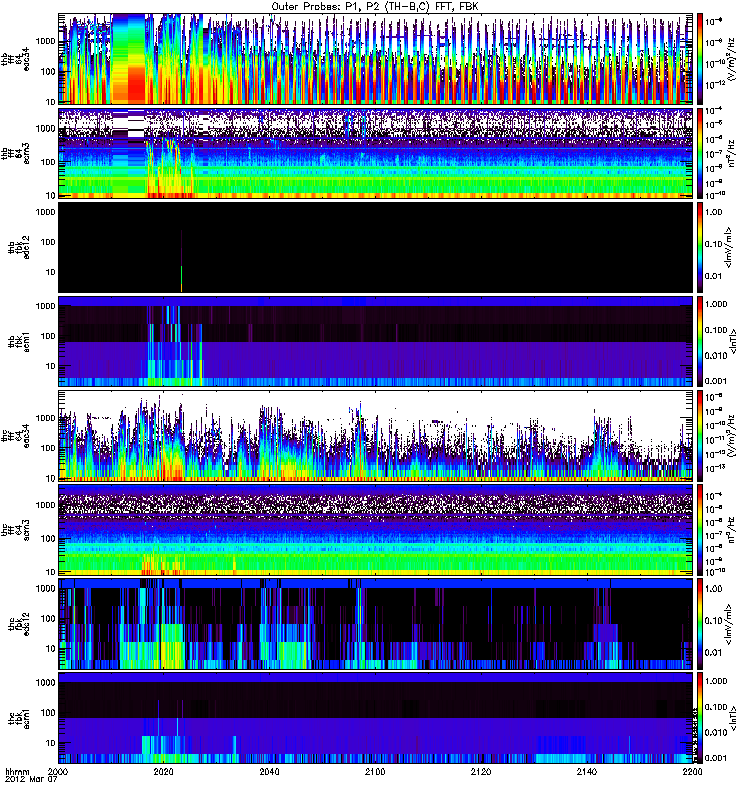Click the "thb fff 64 eac34" y-axis title
Viewport: 750px width, 800px height.
coord(16,59)
